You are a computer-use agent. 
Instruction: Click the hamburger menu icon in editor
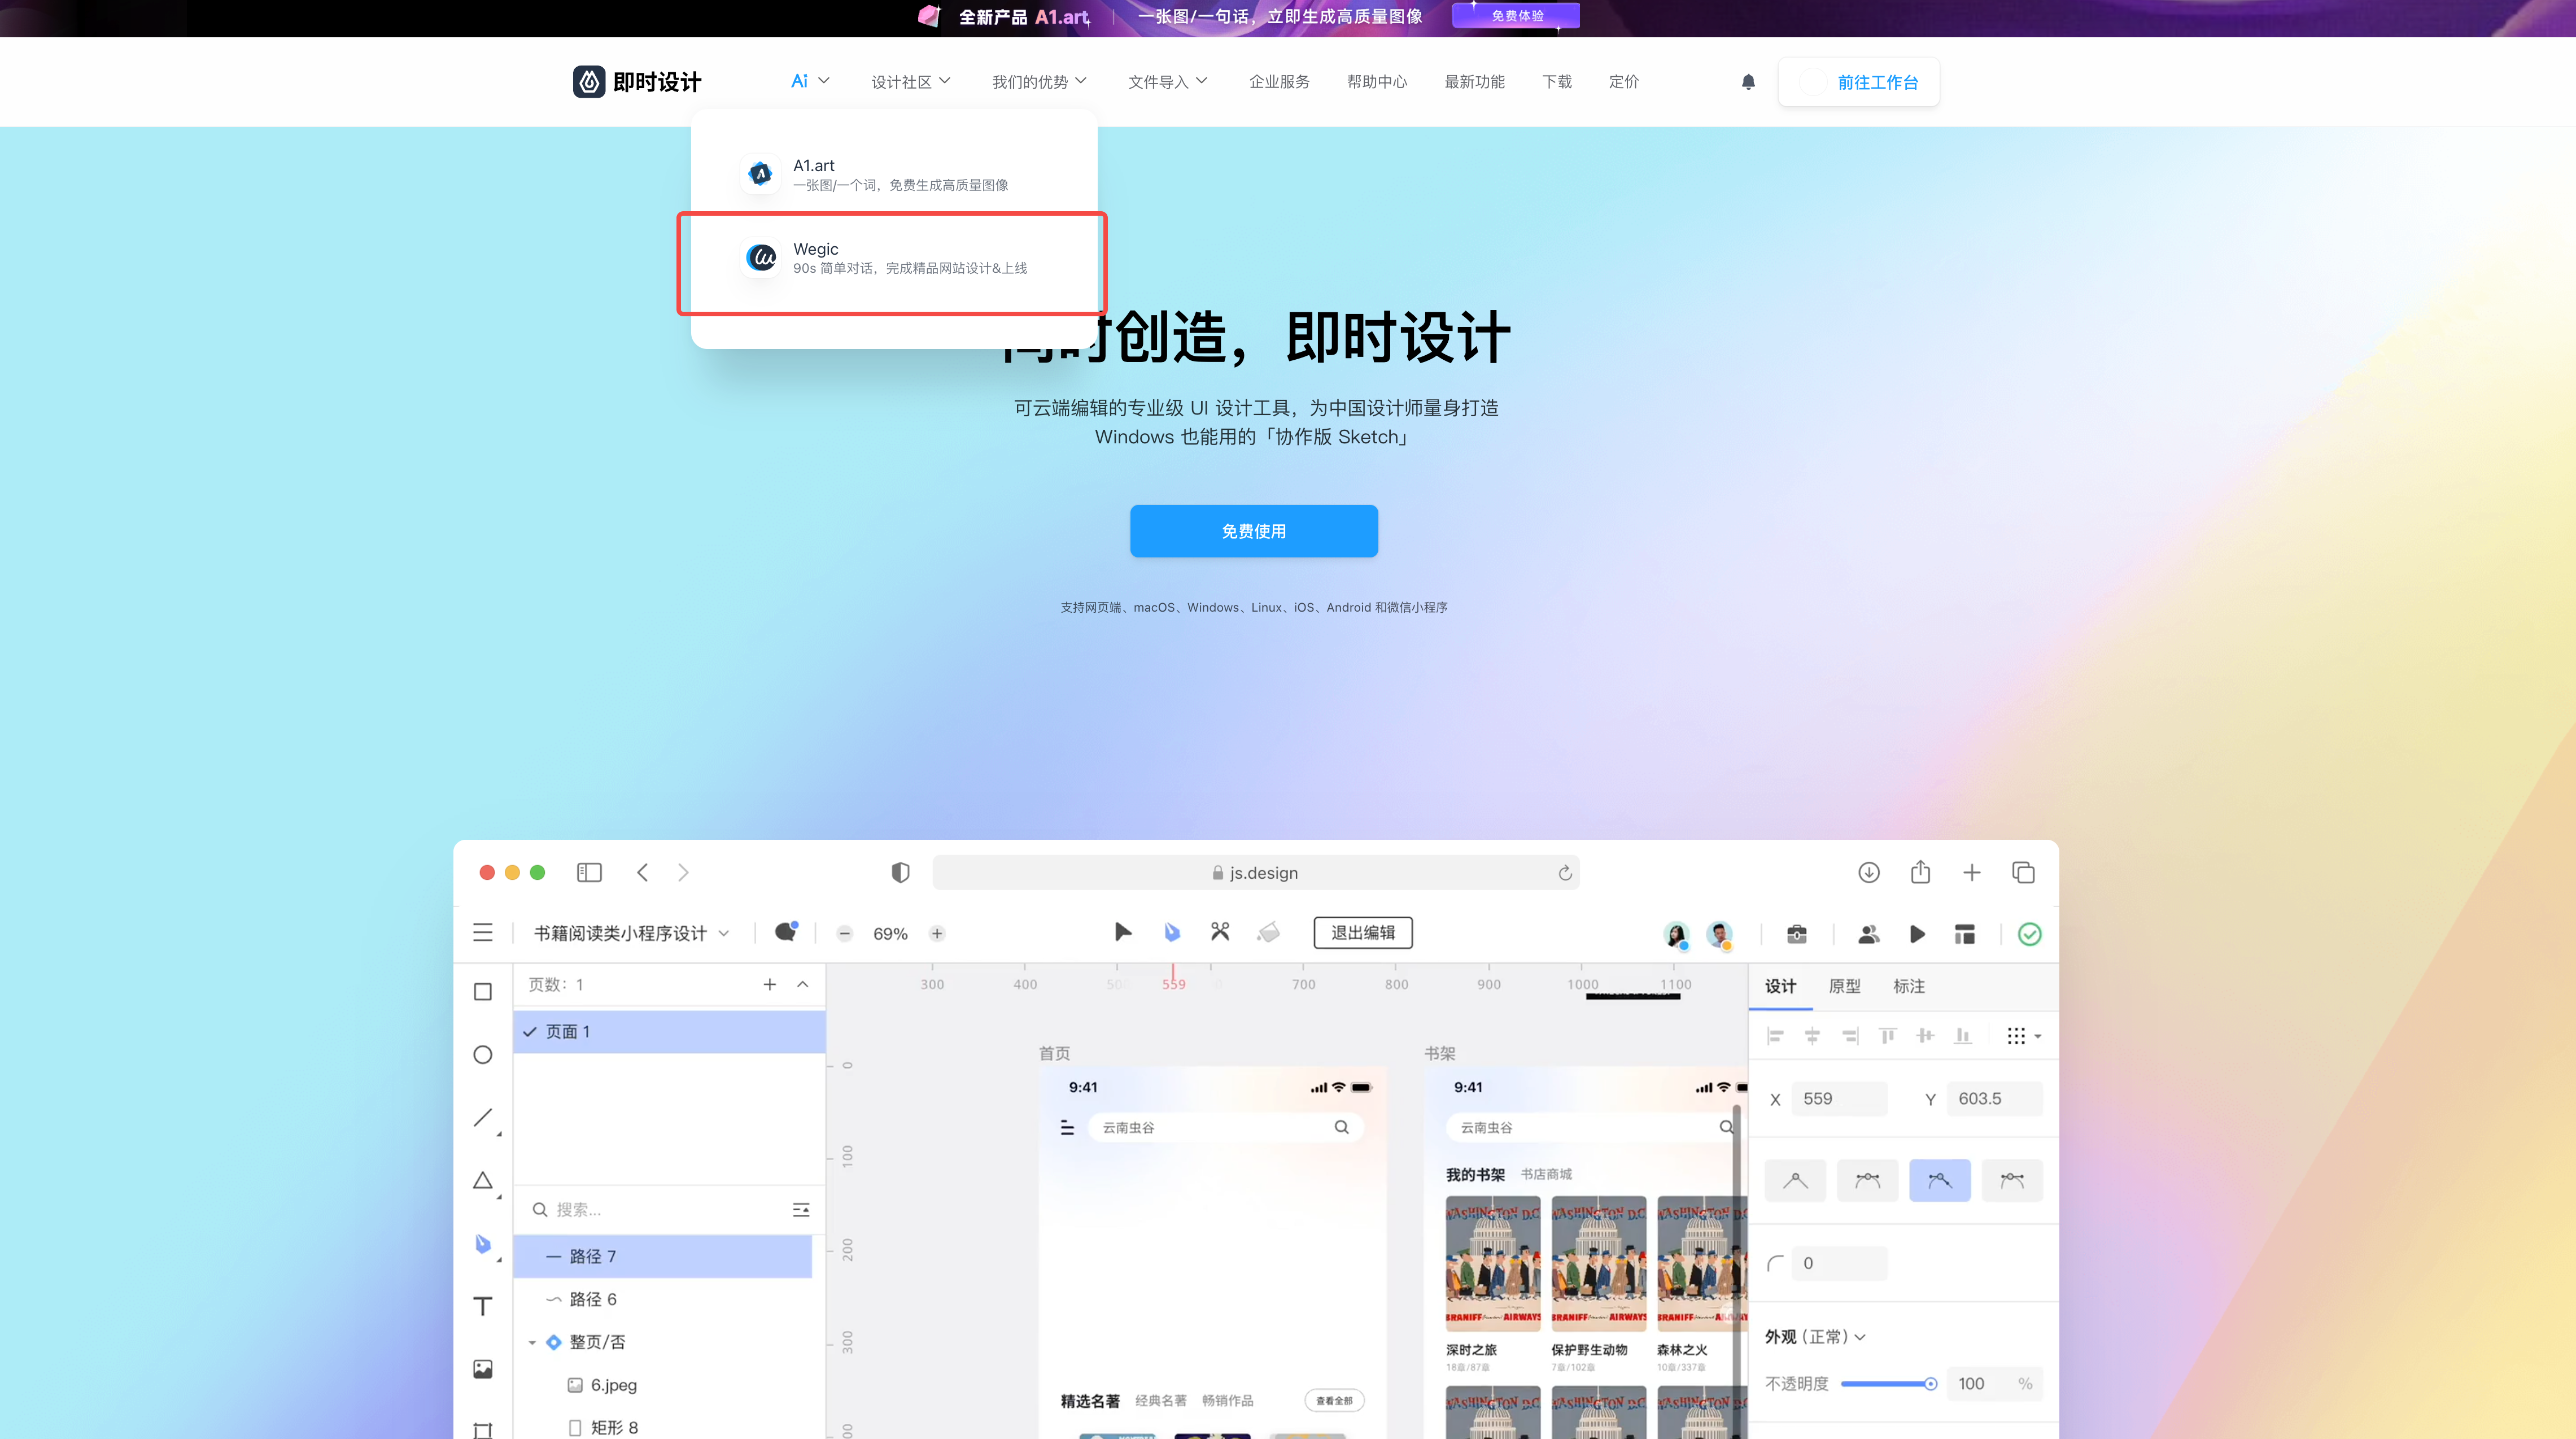pos(483,933)
